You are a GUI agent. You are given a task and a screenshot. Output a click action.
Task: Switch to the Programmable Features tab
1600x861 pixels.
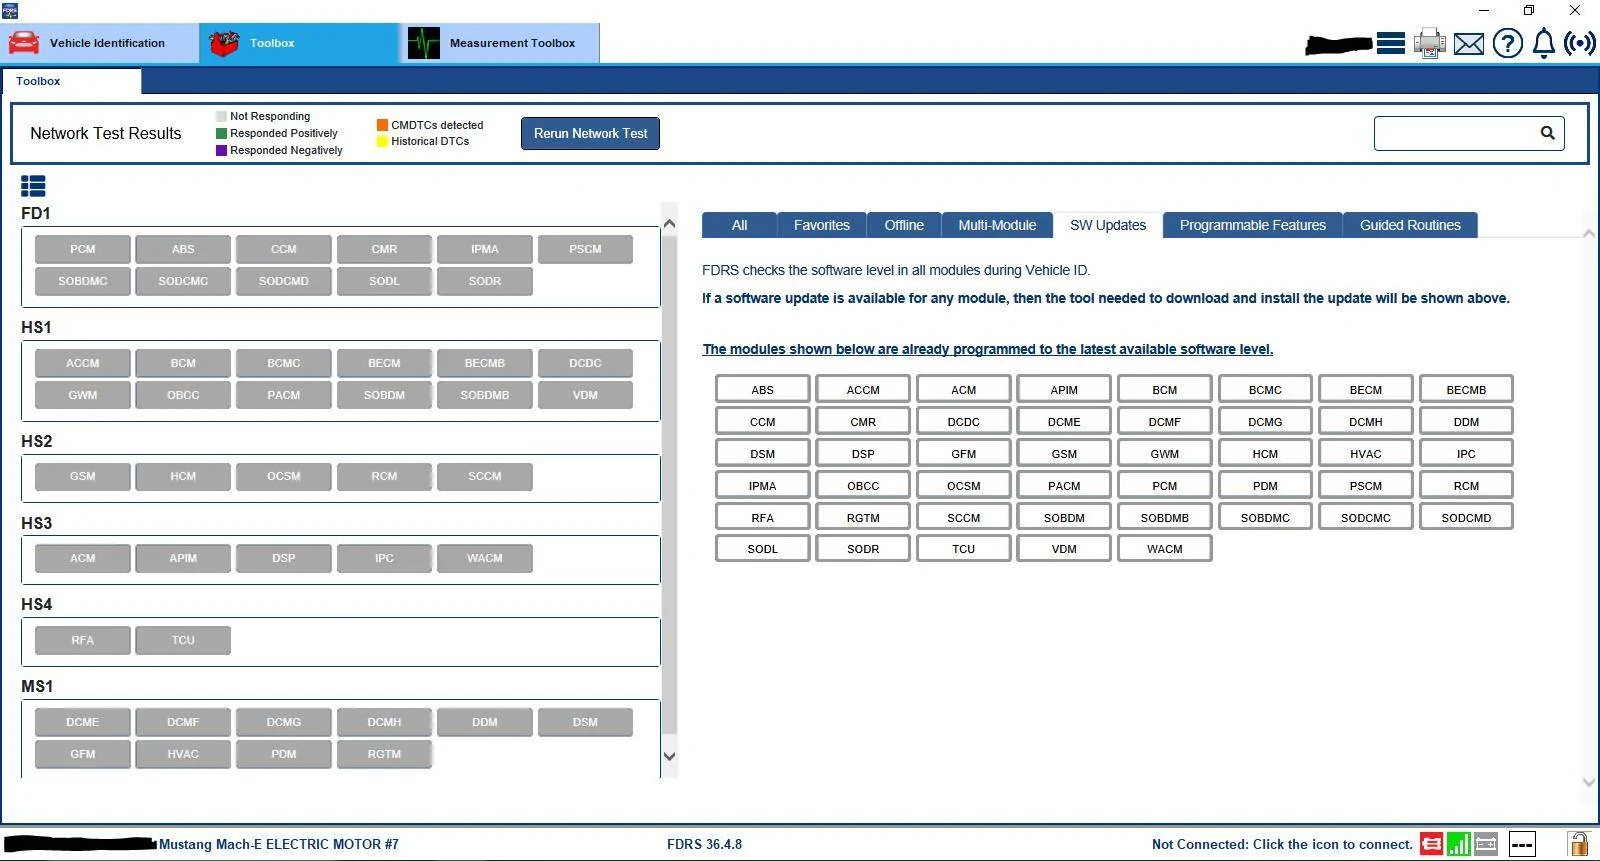tap(1252, 225)
